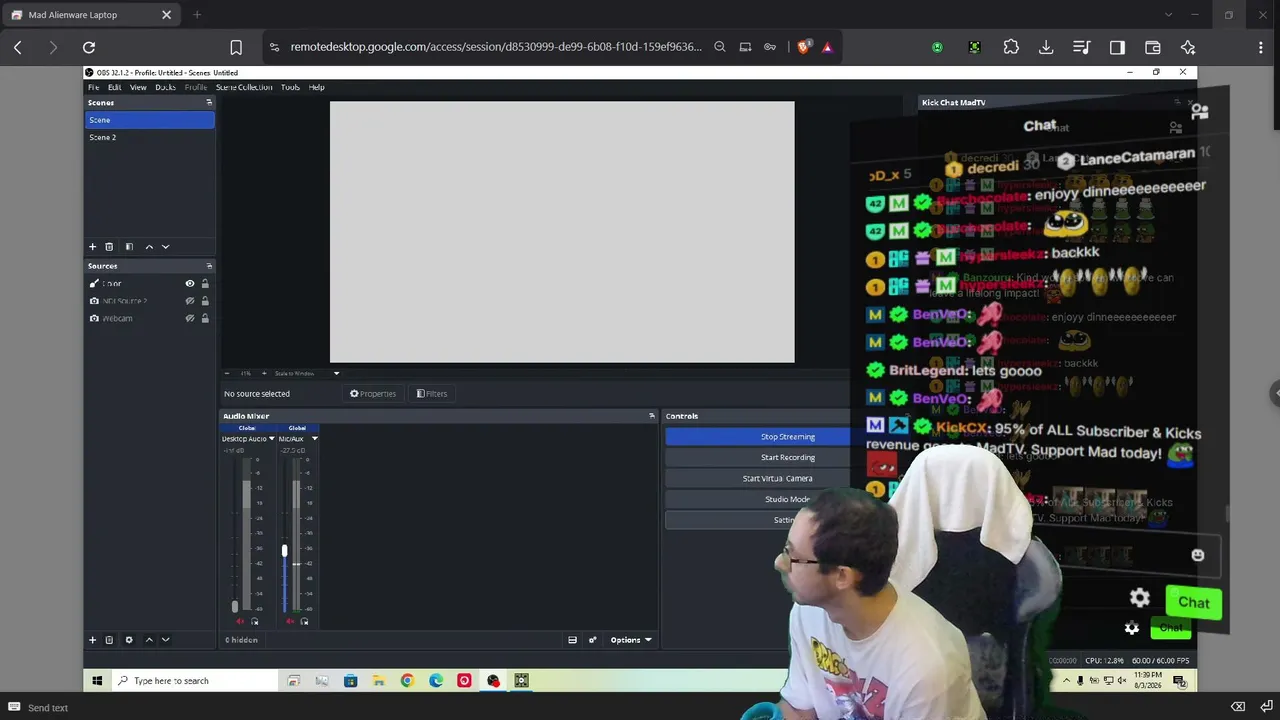Click the Brave Shields lion icon

coord(803,47)
